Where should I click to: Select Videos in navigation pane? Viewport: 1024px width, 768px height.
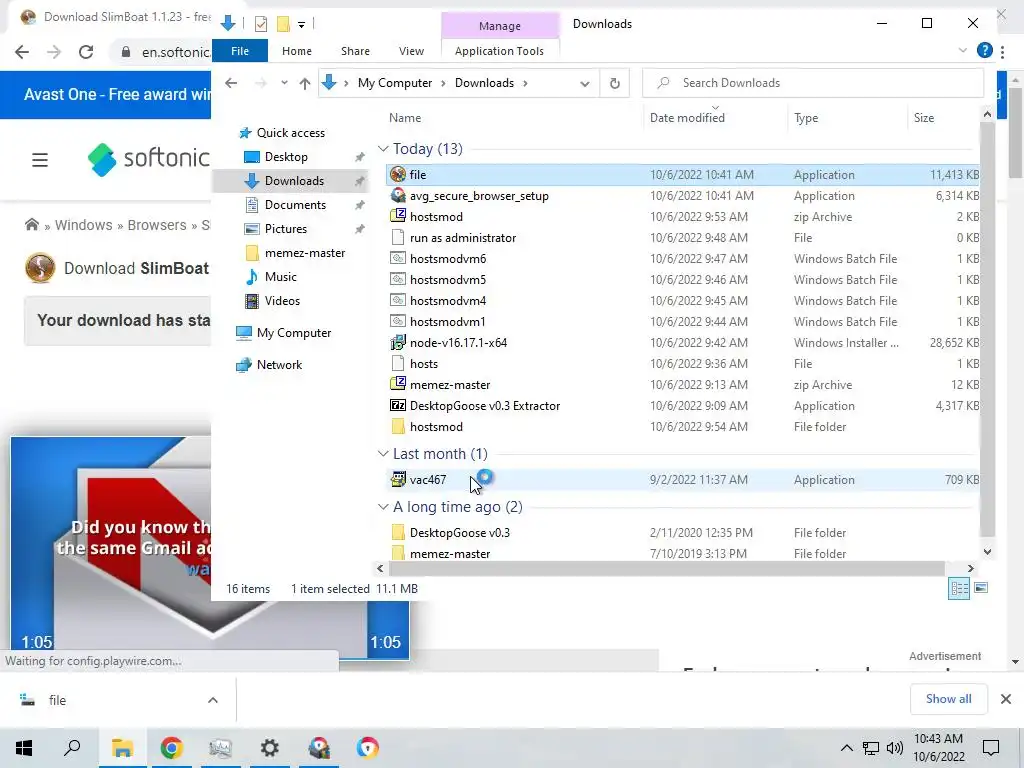pos(282,301)
